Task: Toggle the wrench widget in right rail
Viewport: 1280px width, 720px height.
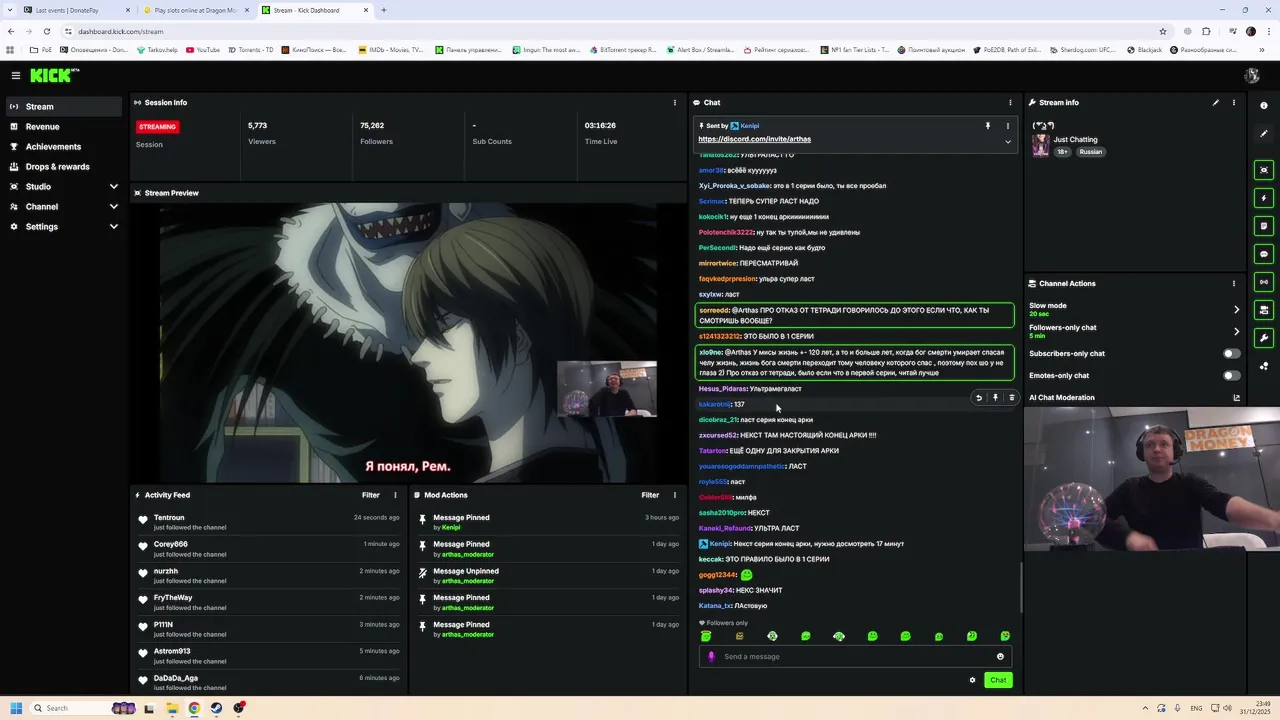Action: tap(1264, 338)
